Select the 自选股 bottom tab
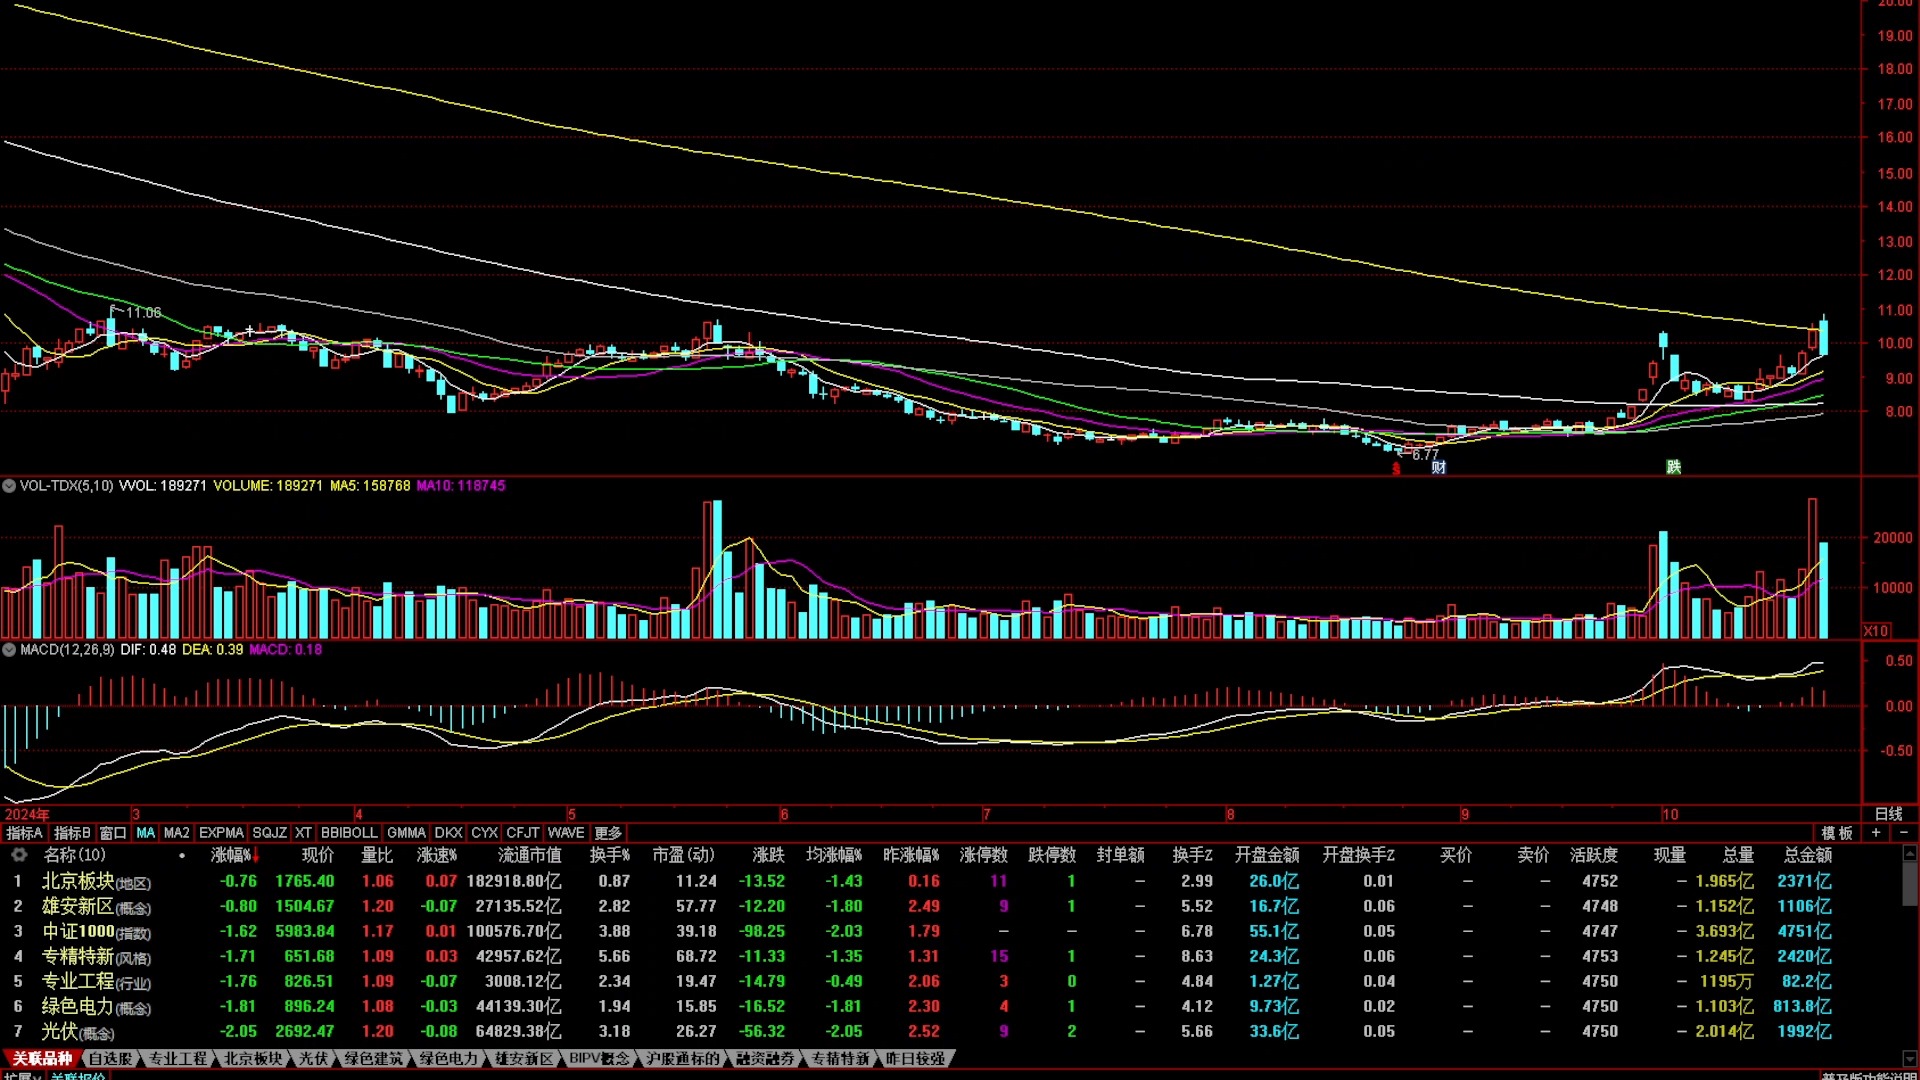Viewport: 1920px width, 1080px height. (110, 1058)
